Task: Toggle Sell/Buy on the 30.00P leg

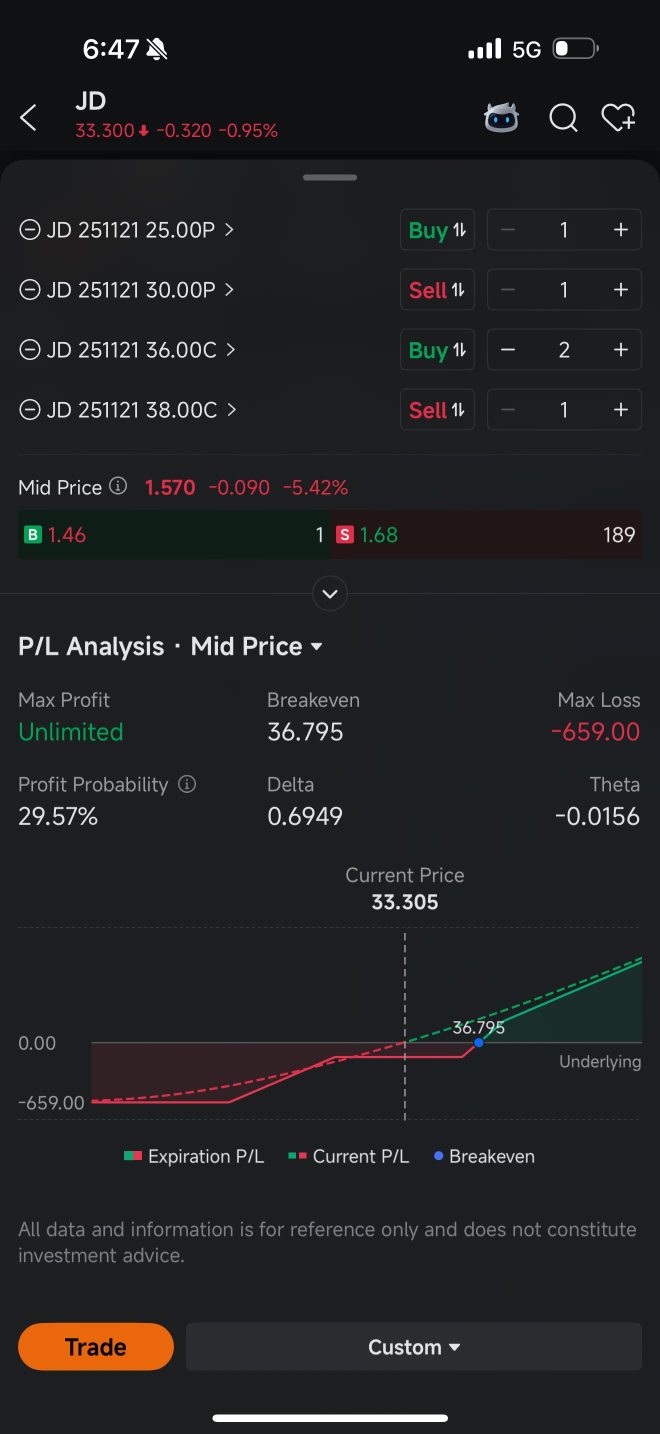Action: pyautogui.click(x=437, y=290)
